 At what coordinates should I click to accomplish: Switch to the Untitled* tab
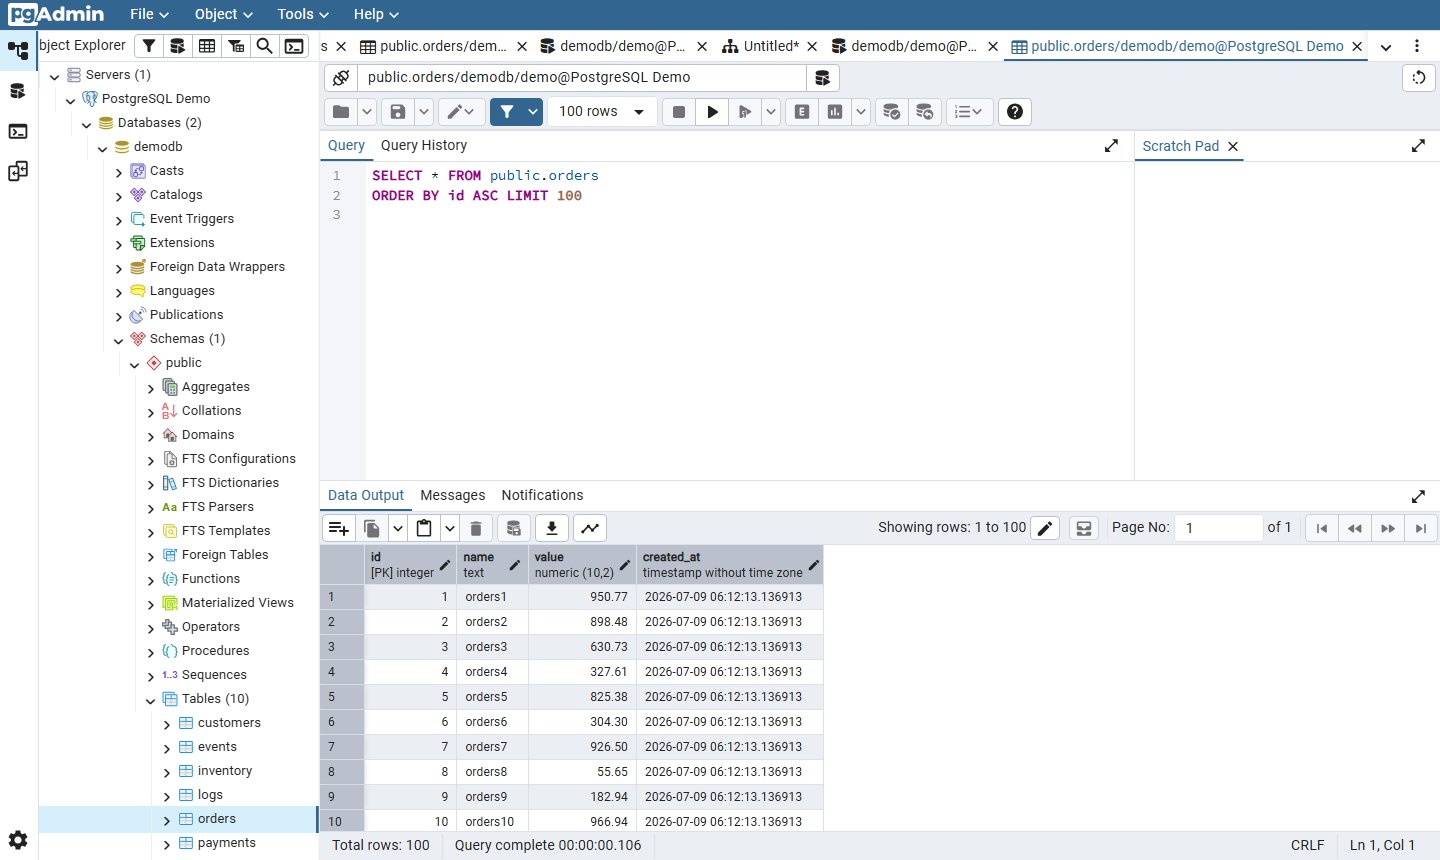(770, 46)
